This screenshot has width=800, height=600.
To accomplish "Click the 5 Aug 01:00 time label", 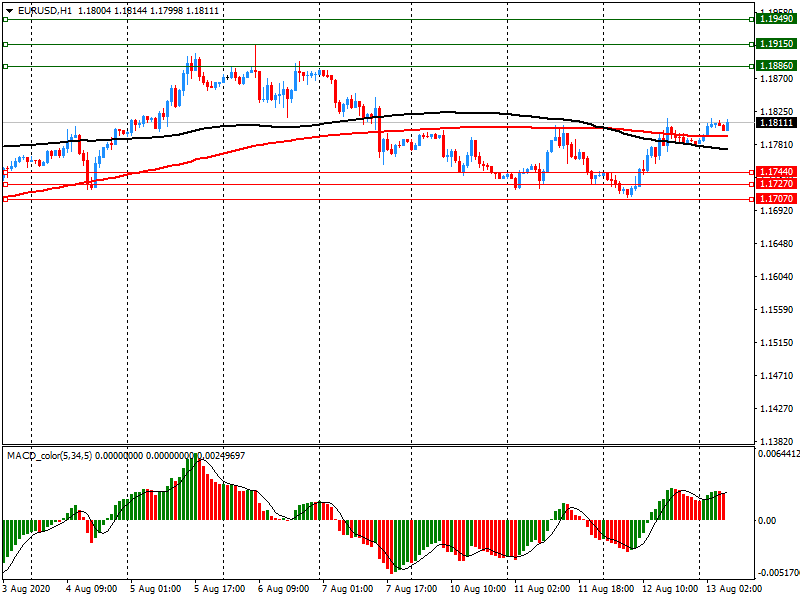I will click(155, 589).
